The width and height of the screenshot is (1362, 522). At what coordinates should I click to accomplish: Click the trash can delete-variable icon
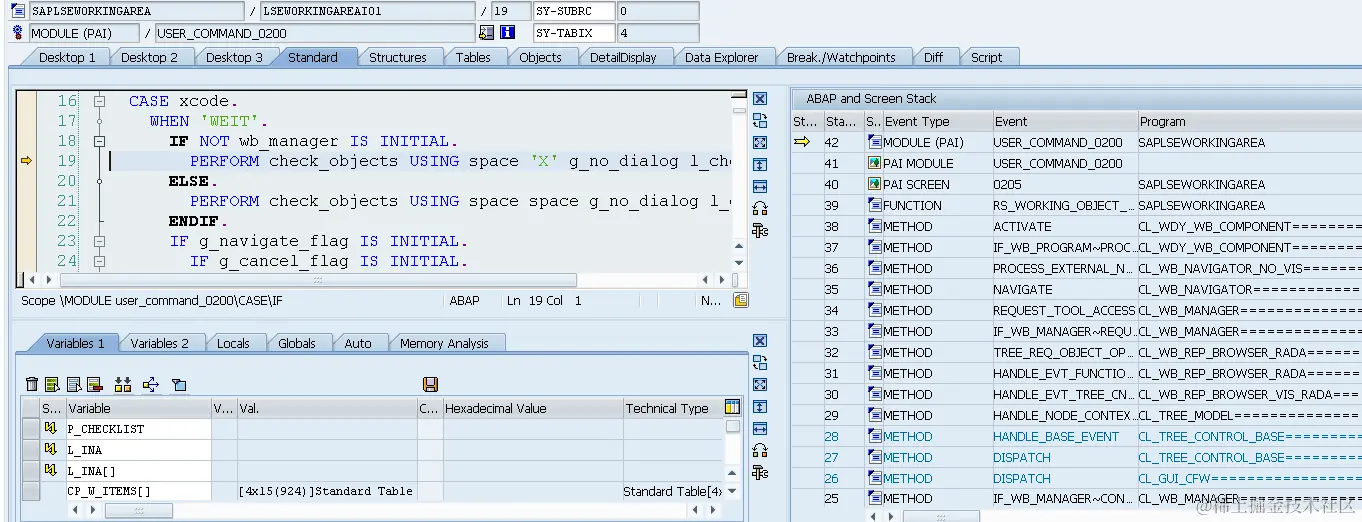[x=32, y=385]
